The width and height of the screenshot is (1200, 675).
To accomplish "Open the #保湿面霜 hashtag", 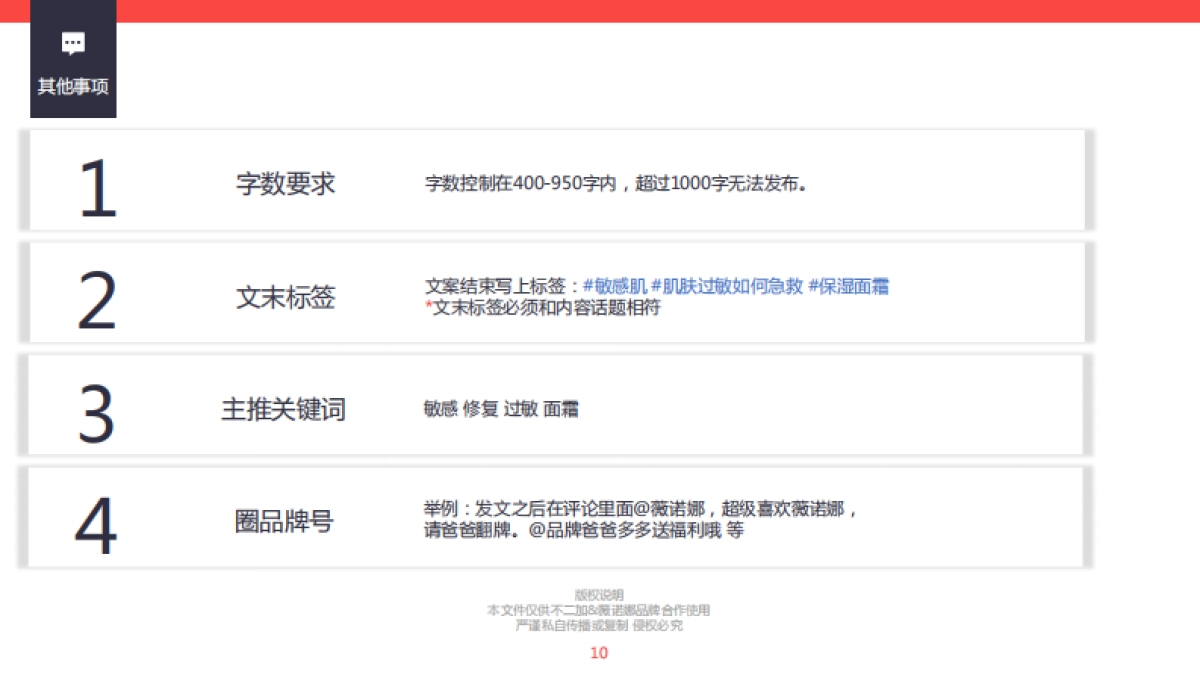I will [x=848, y=287].
